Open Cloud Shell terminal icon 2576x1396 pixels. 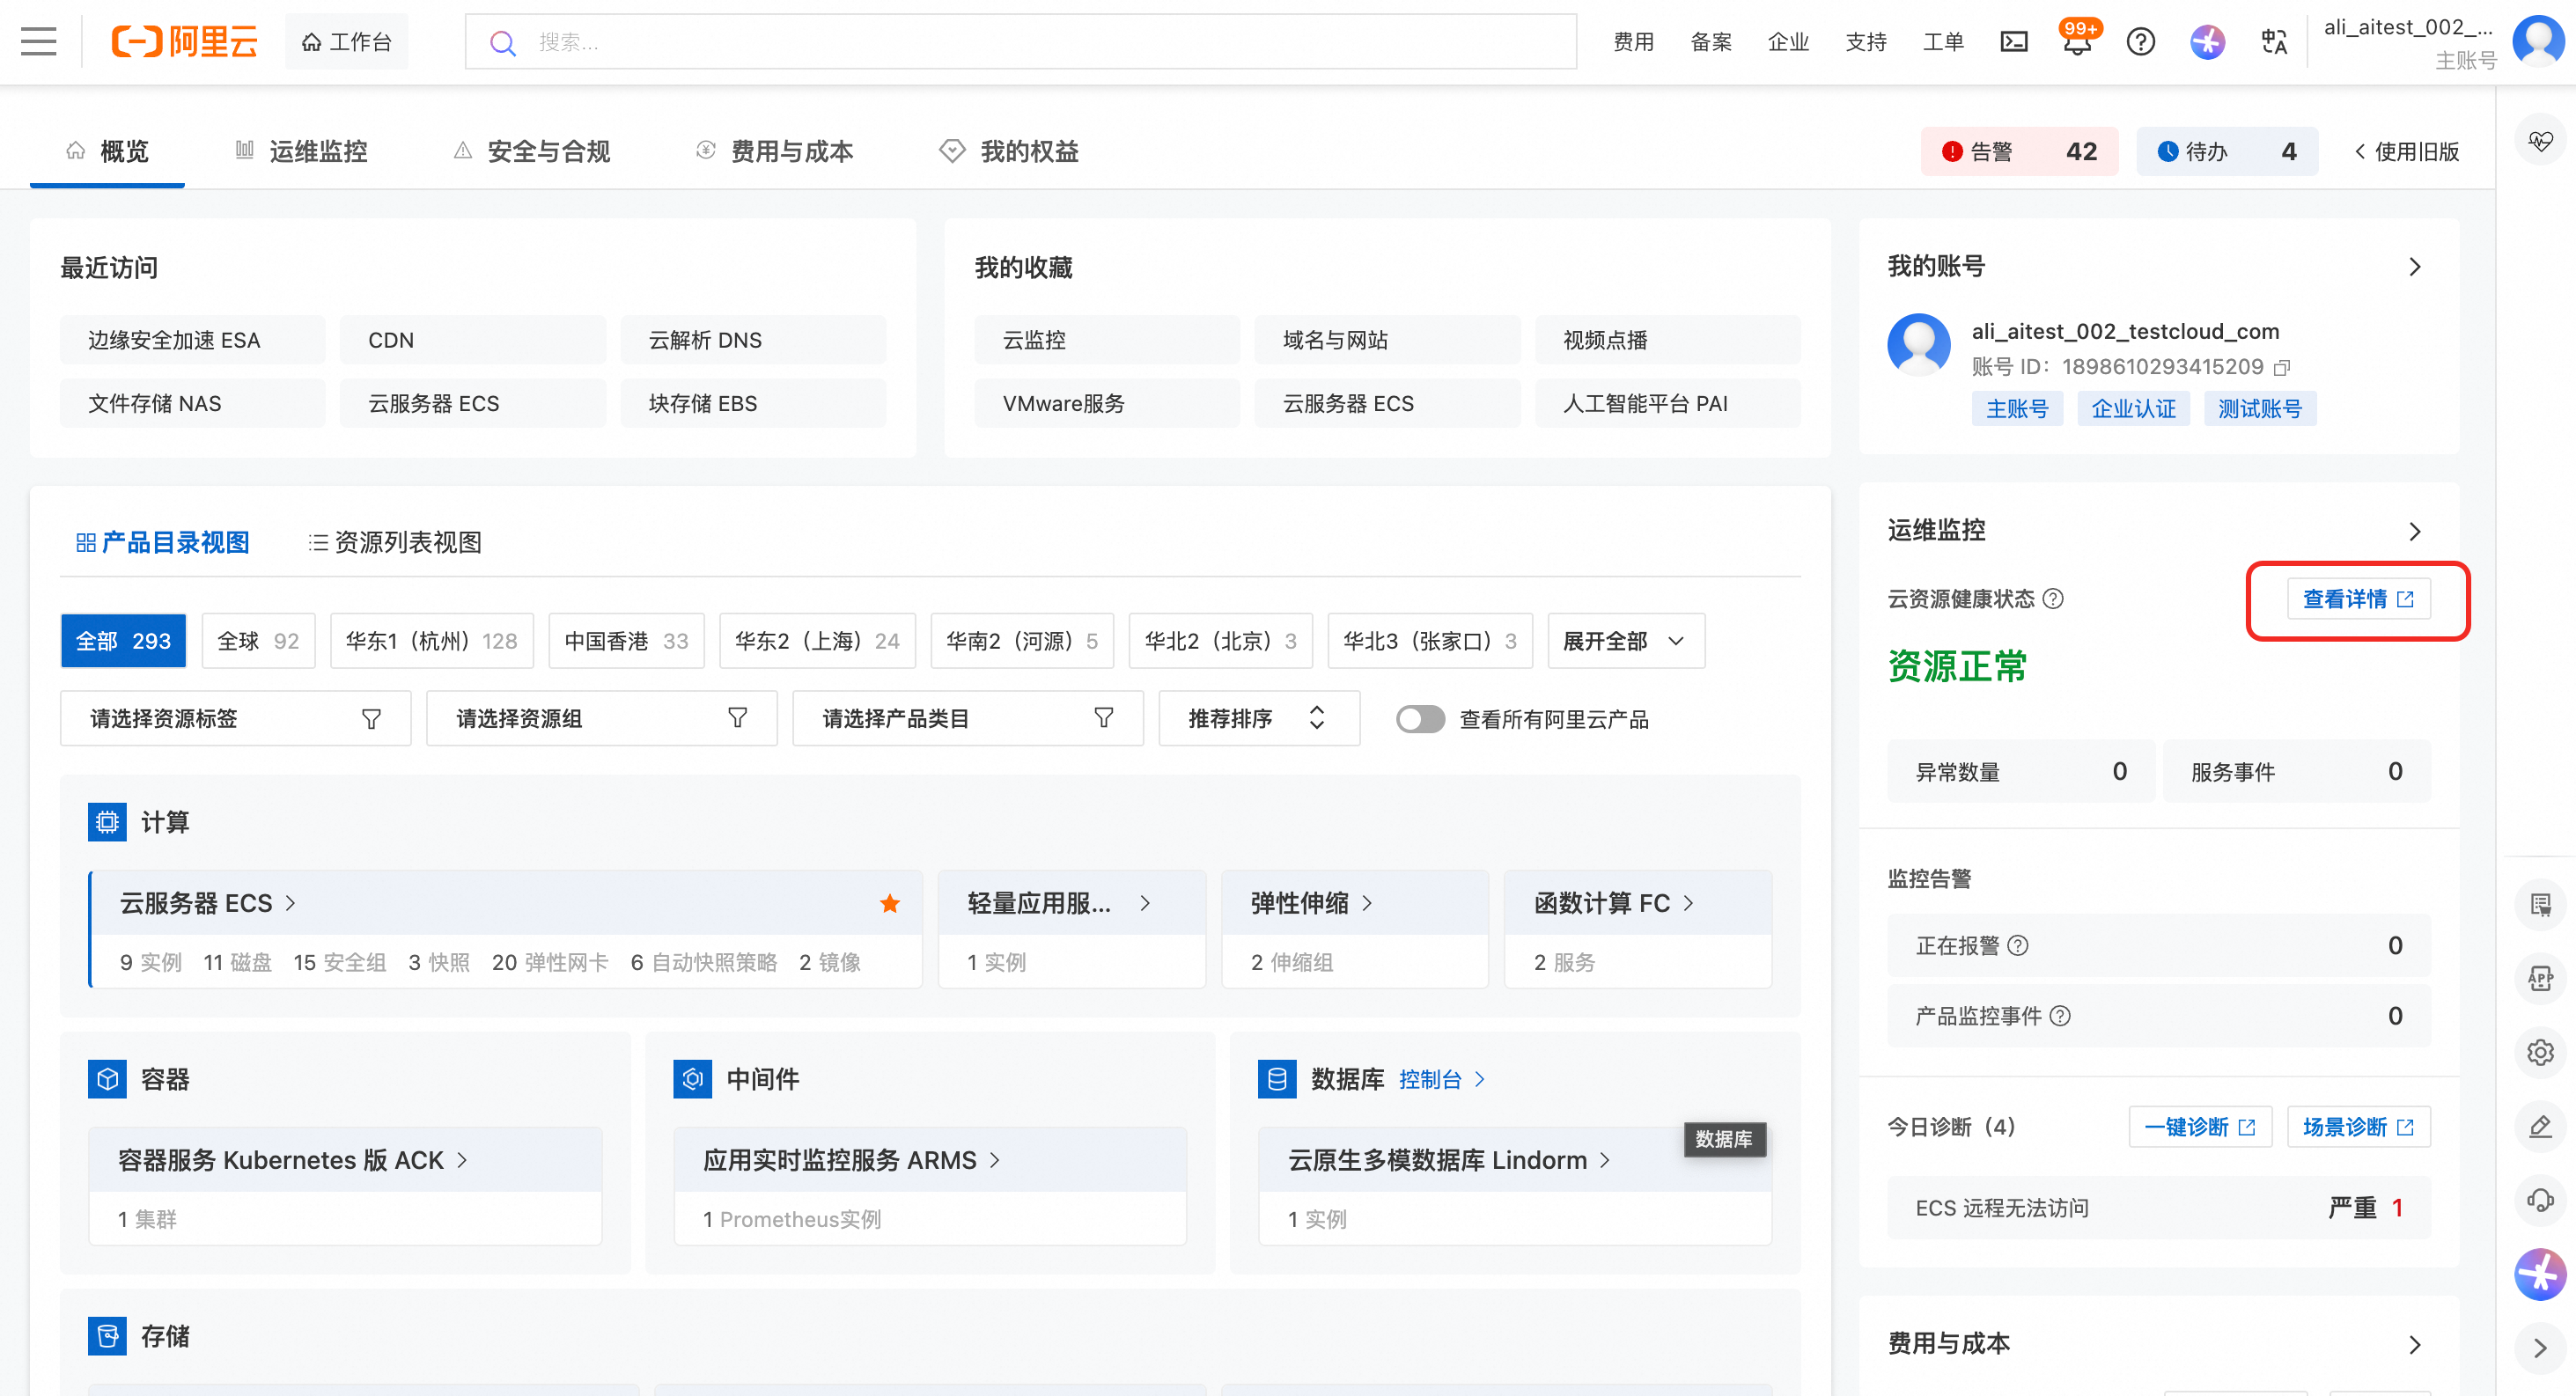tap(2013, 42)
